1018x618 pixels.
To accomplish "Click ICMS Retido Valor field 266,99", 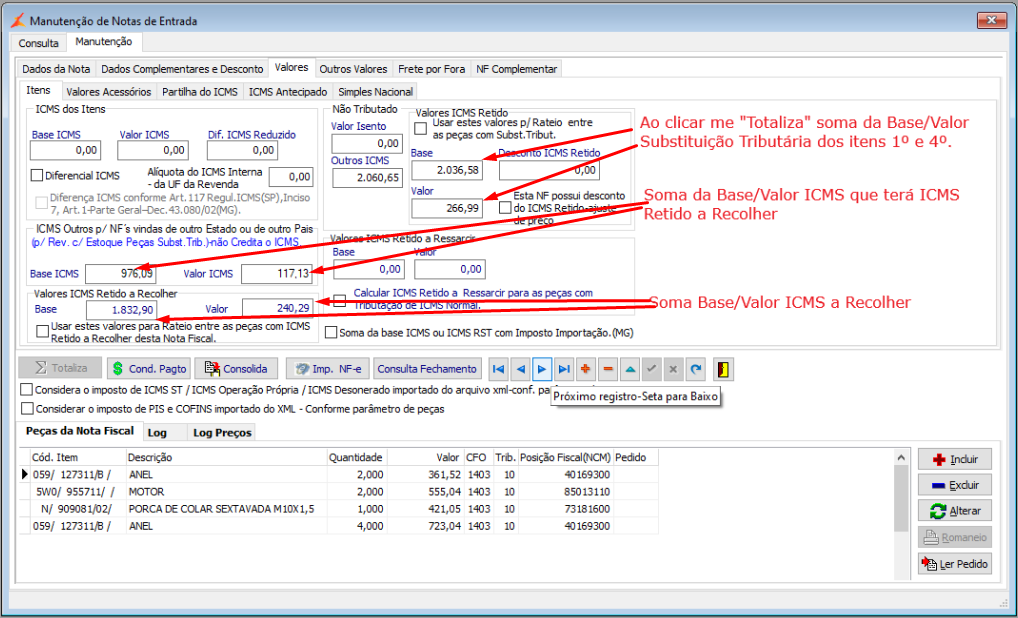I will pos(447,208).
